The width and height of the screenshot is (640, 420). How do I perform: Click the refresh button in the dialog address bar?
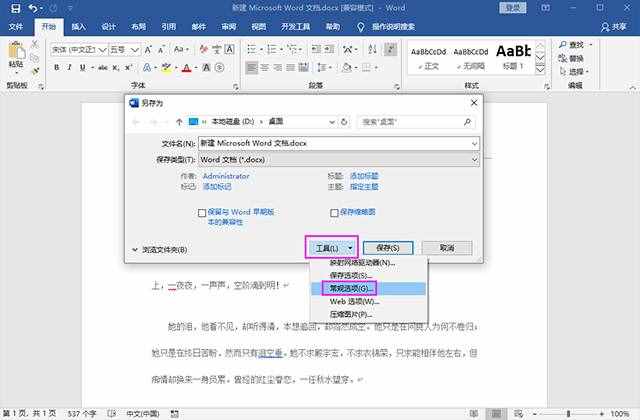(x=344, y=122)
